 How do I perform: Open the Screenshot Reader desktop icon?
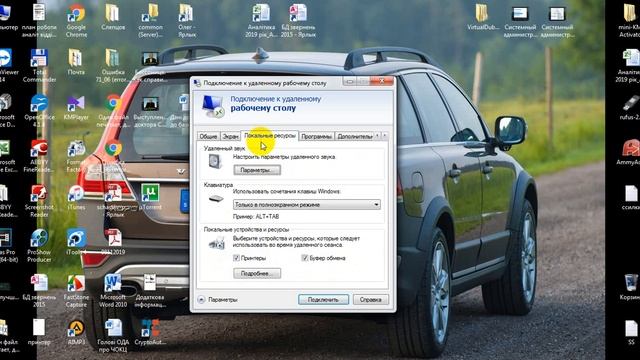tap(39, 201)
